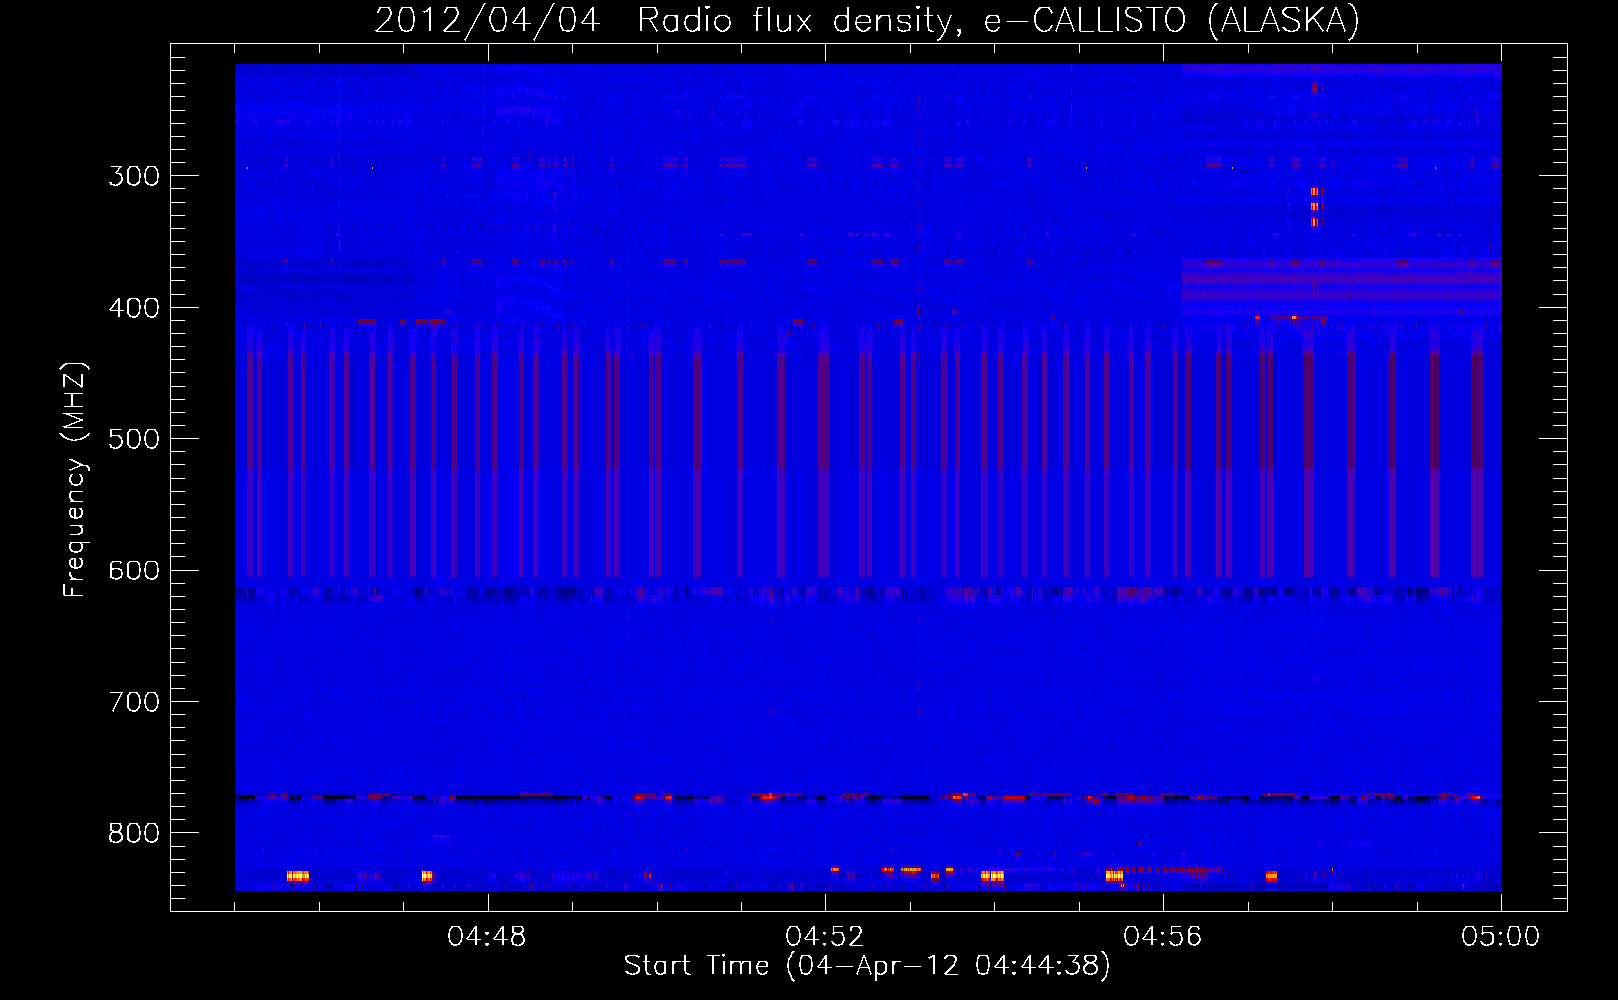Image resolution: width=1618 pixels, height=1000 pixels.
Task: Click the 700 frequency tick label
Action: click(134, 702)
